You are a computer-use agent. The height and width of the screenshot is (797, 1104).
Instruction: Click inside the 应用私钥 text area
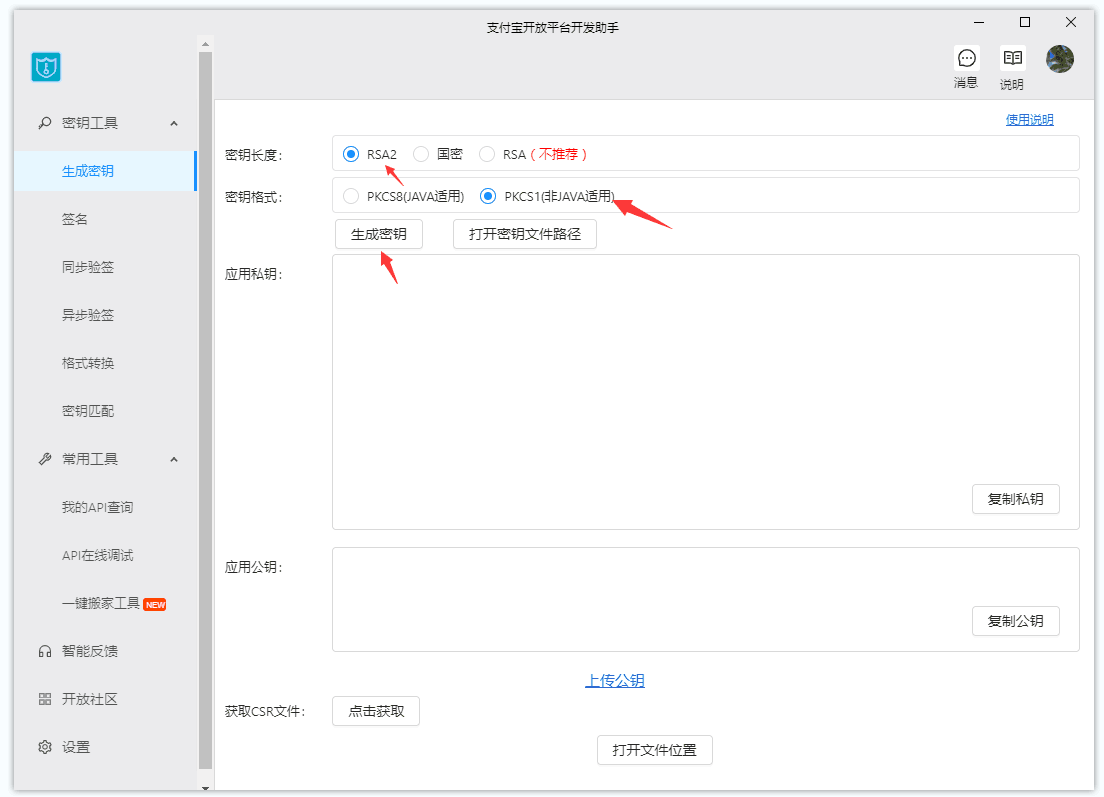pos(705,392)
